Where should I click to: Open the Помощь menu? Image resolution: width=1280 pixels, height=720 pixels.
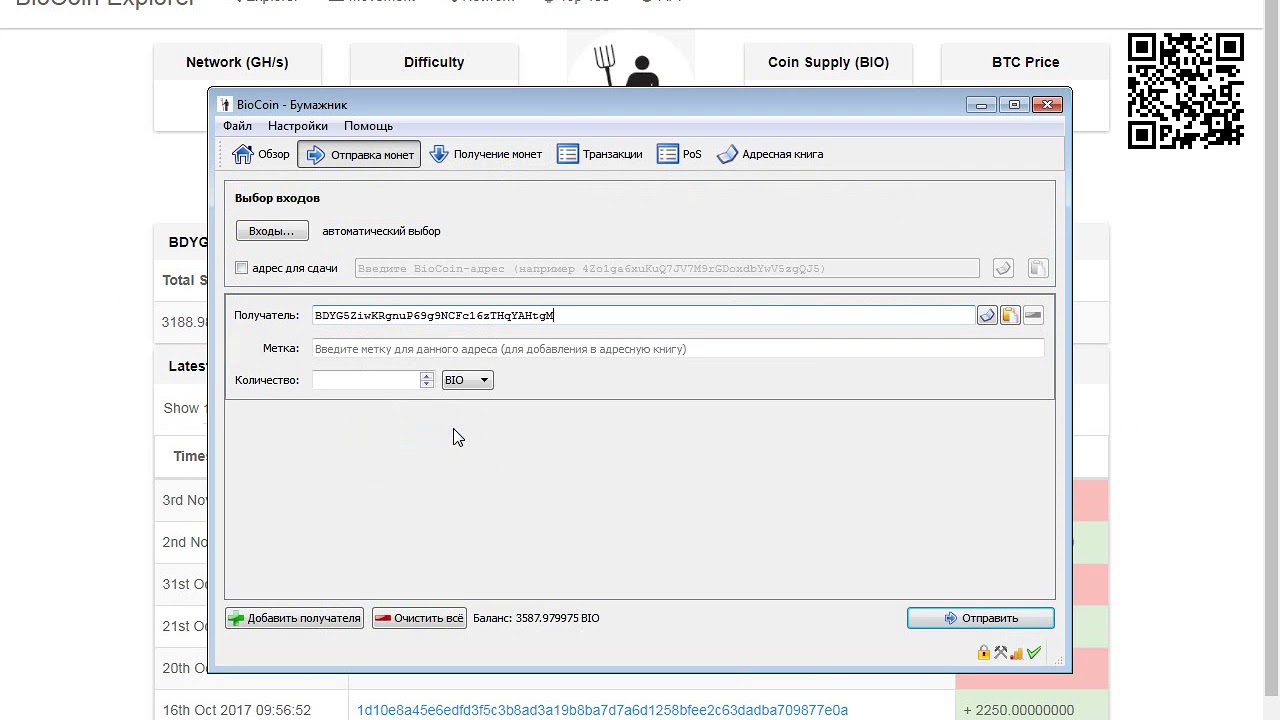pos(368,126)
